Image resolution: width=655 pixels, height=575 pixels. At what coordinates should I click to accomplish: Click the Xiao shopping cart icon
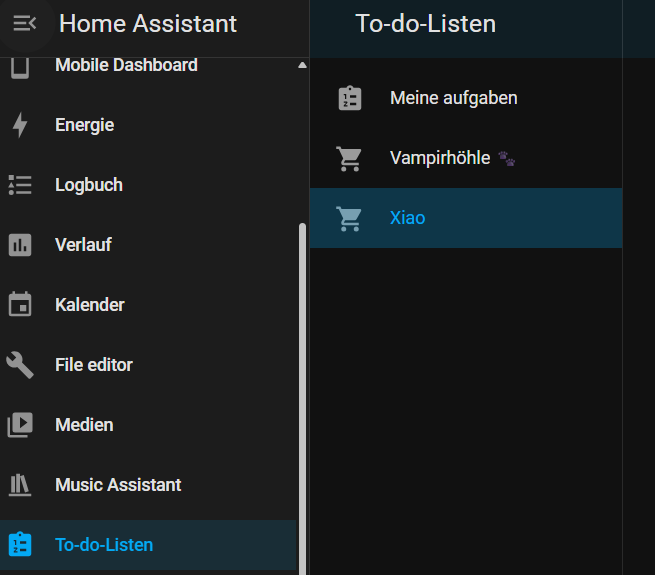pos(349,218)
